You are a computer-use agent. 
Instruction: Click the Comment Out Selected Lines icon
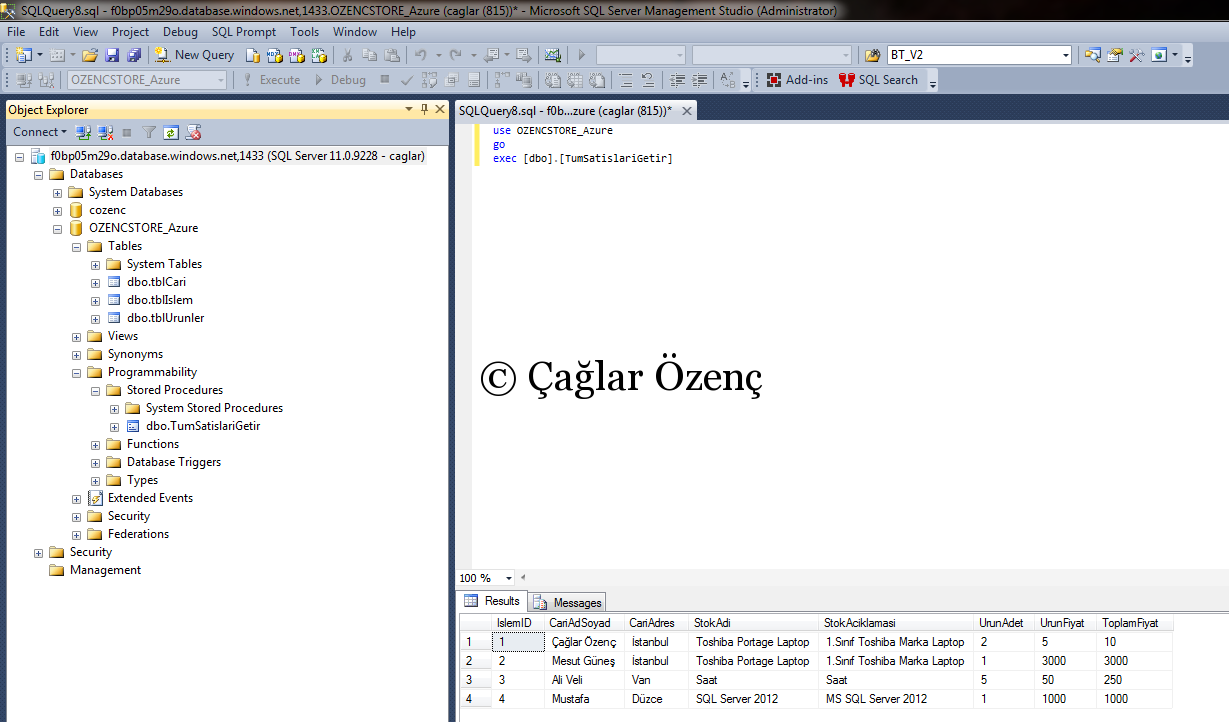click(x=627, y=80)
